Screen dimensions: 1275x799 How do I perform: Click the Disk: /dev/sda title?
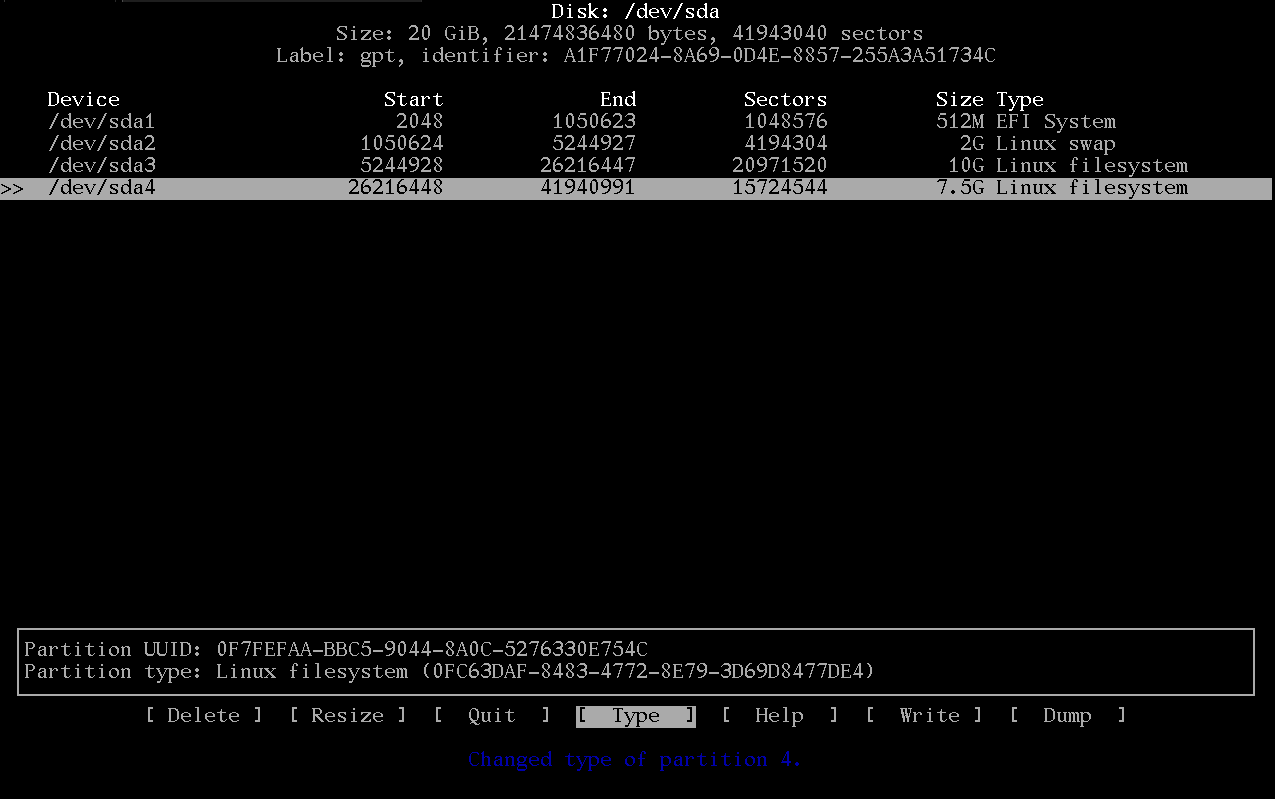635,12
